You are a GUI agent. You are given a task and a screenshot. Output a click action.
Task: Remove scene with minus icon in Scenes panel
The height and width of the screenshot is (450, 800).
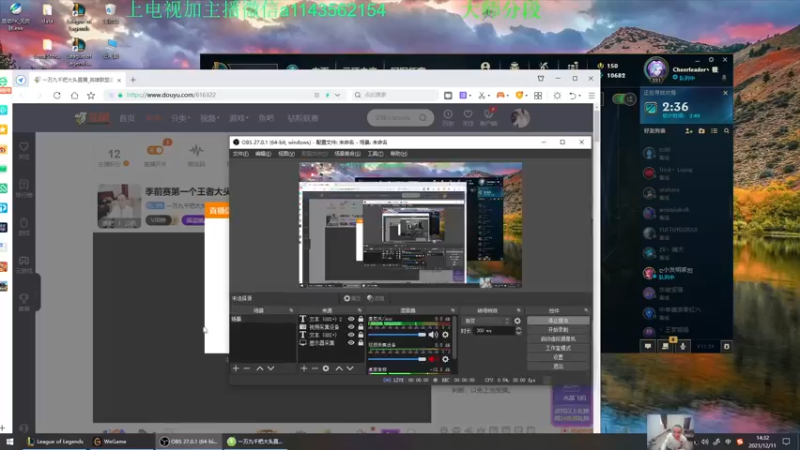point(247,368)
